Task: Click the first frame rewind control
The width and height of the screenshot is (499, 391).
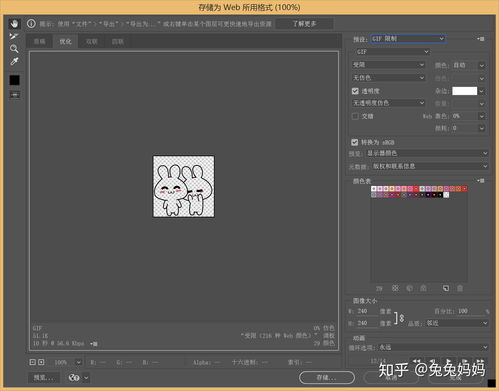Action: 417,361
